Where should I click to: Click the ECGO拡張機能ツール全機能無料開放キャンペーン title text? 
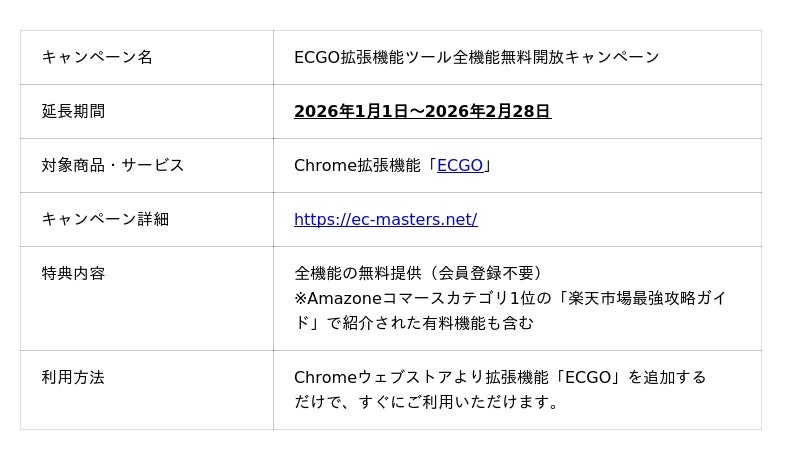pos(476,58)
